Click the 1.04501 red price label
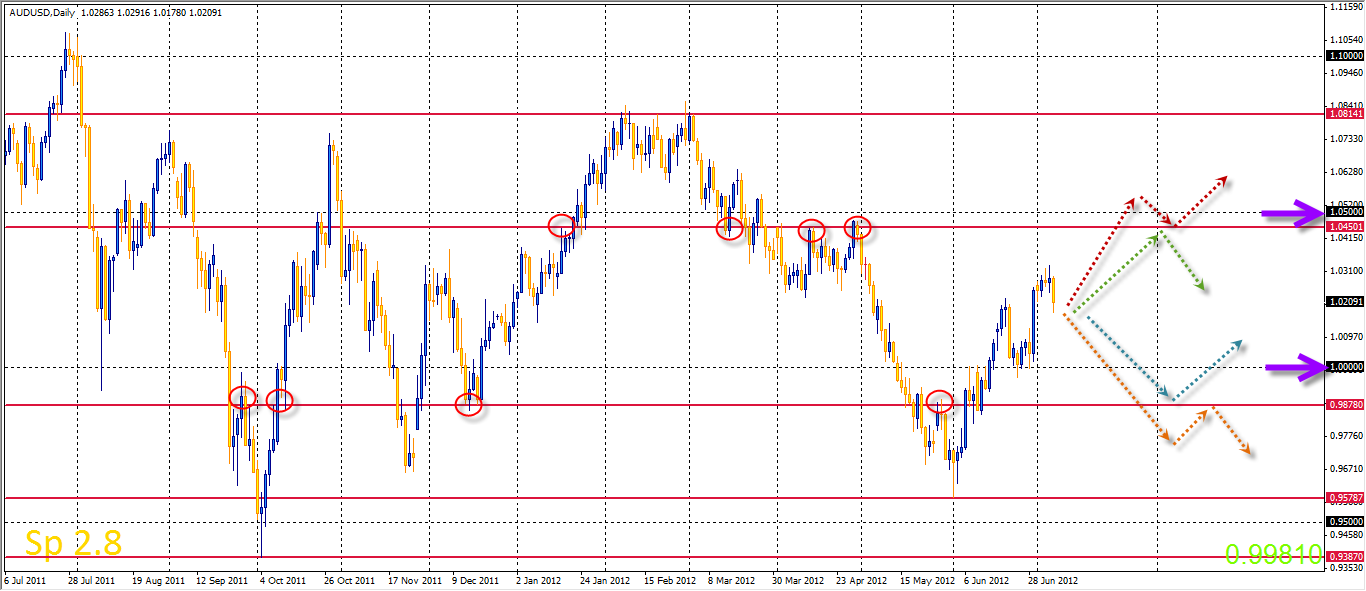Image resolution: width=1366 pixels, height=591 pixels. click(1344, 227)
